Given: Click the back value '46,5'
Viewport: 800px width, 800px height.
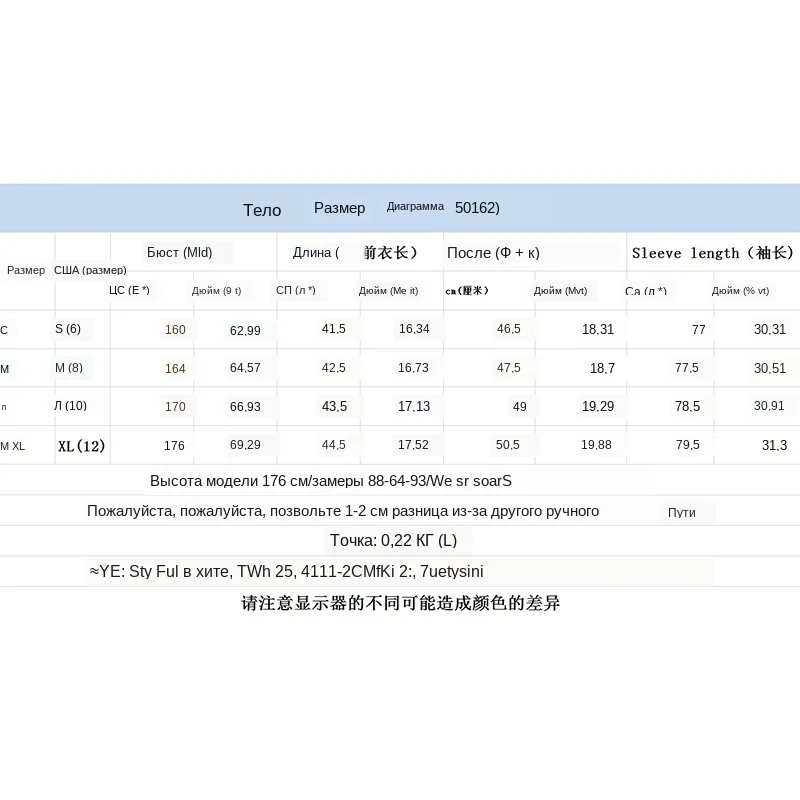Looking at the screenshot, I should click(x=509, y=329).
